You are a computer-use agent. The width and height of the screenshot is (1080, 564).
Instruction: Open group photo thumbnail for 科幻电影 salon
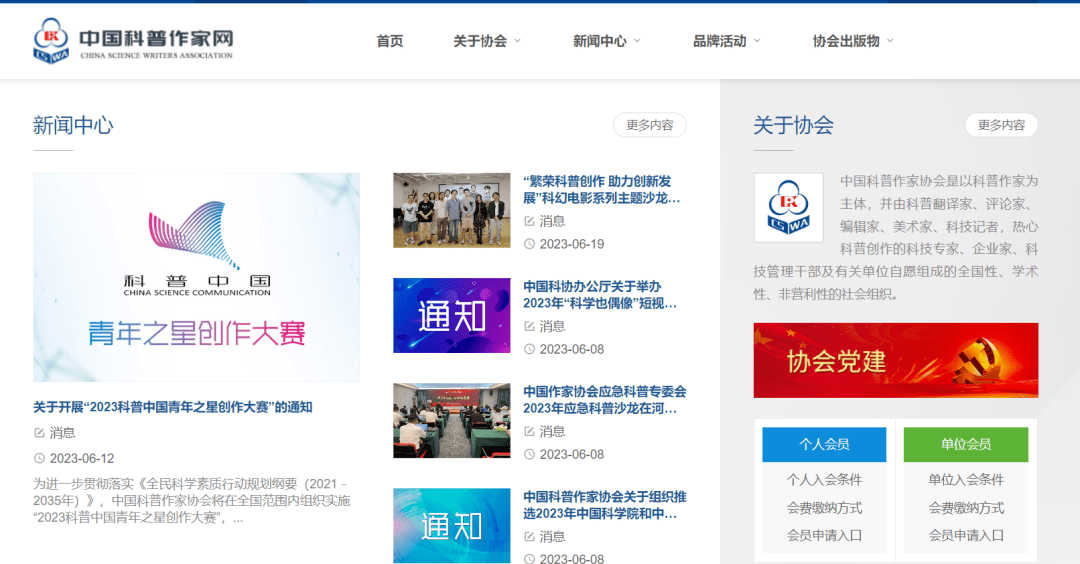coord(452,210)
